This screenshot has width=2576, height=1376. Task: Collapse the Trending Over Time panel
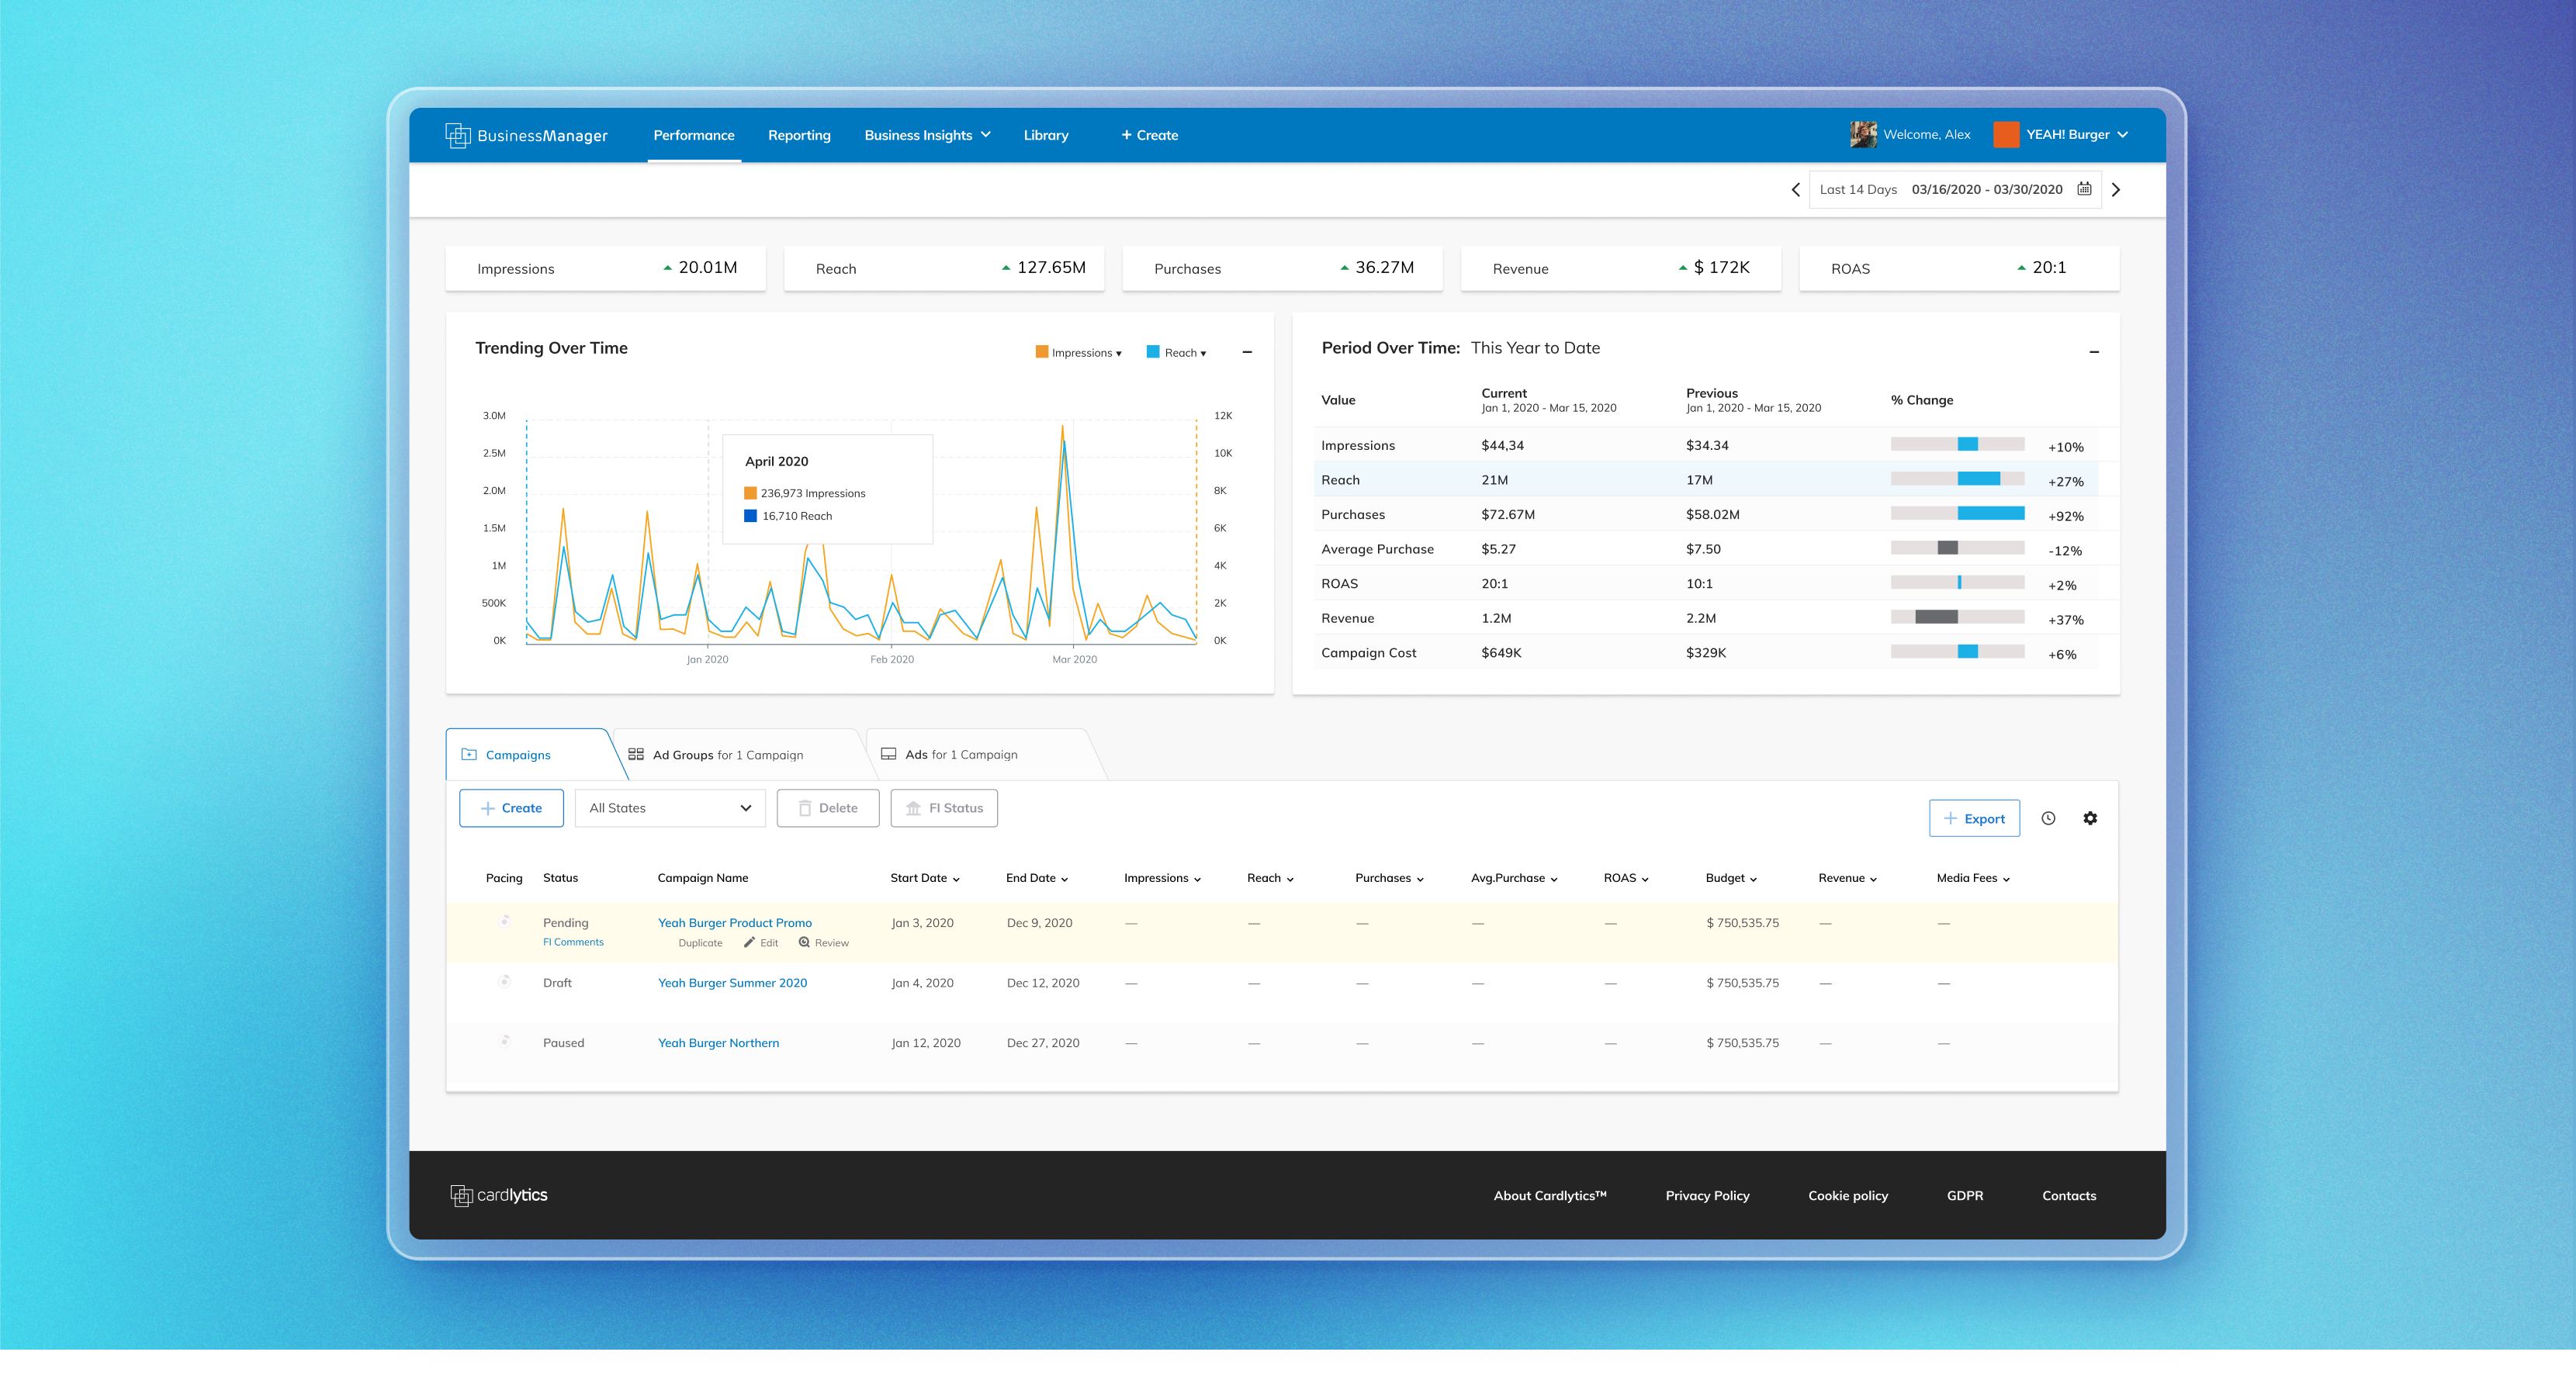point(1247,352)
